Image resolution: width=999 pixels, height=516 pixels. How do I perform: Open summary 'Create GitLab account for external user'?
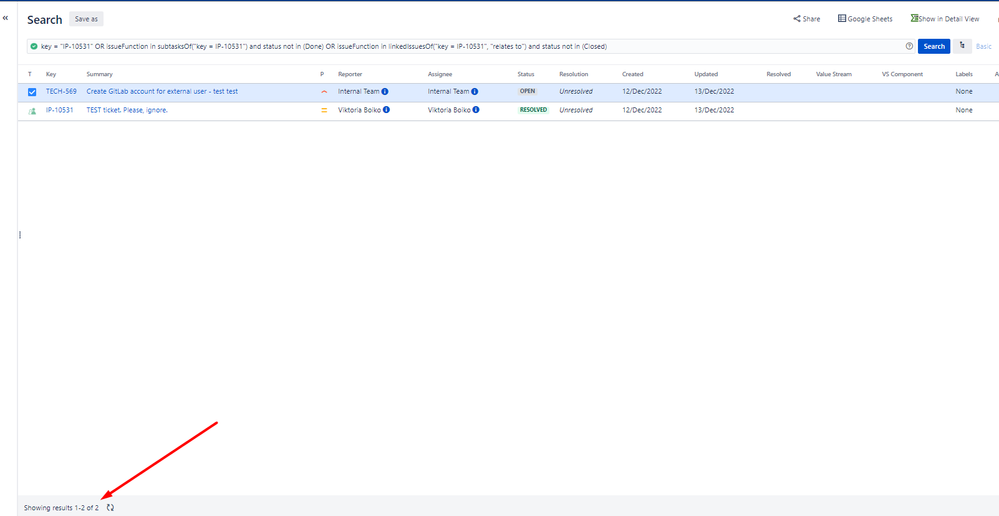pyautogui.click(x=162, y=91)
